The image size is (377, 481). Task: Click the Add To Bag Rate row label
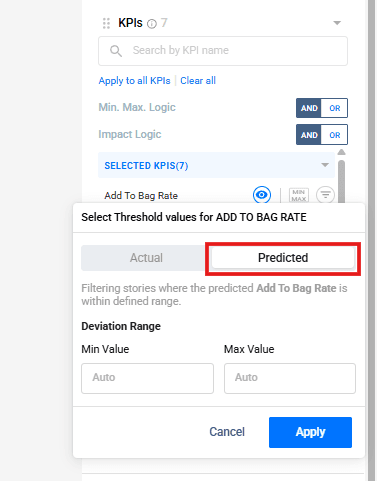(x=141, y=196)
